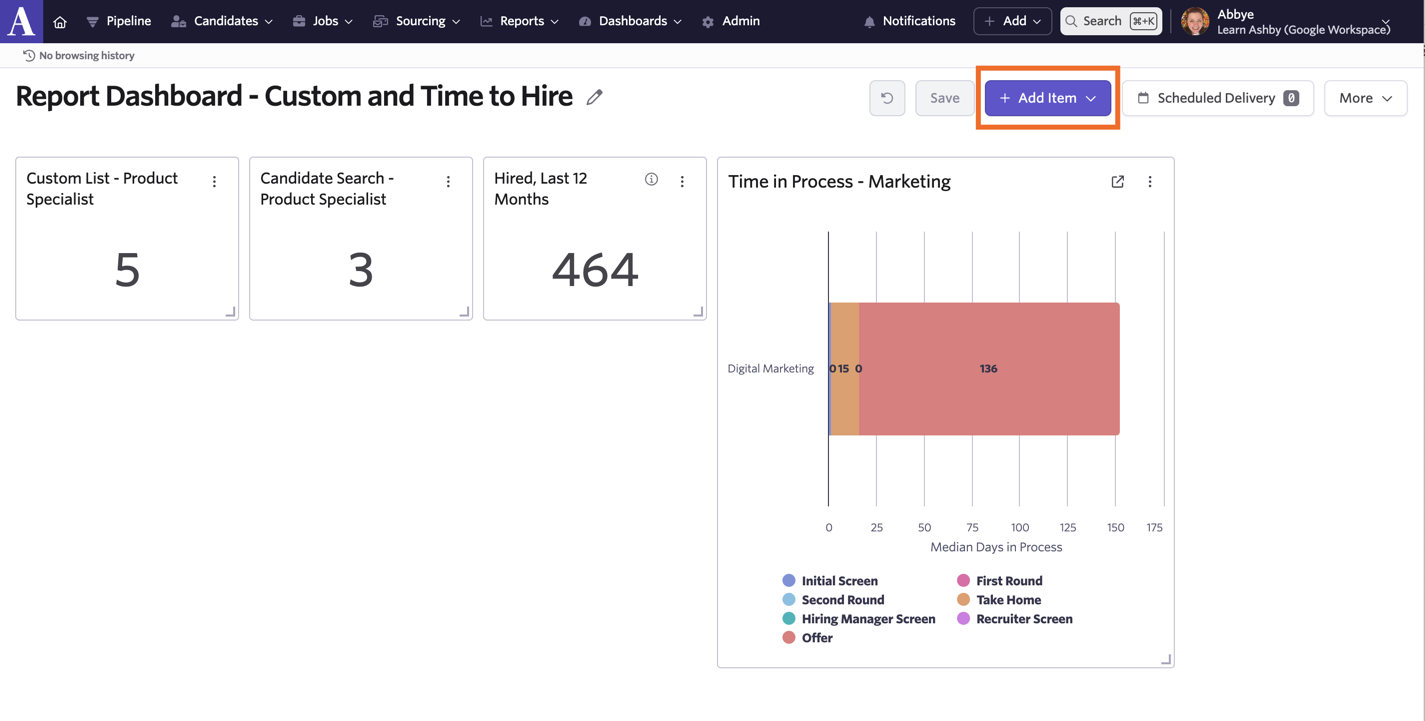Click Abbye's profile avatar
The height and width of the screenshot is (721, 1425).
(1195, 21)
